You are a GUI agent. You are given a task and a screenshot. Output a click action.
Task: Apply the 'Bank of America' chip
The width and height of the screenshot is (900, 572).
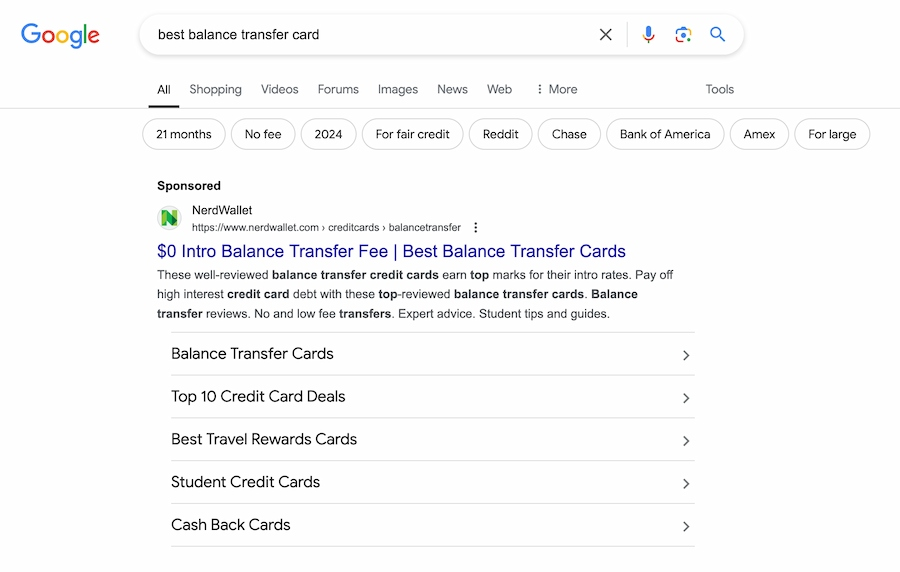point(665,134)
